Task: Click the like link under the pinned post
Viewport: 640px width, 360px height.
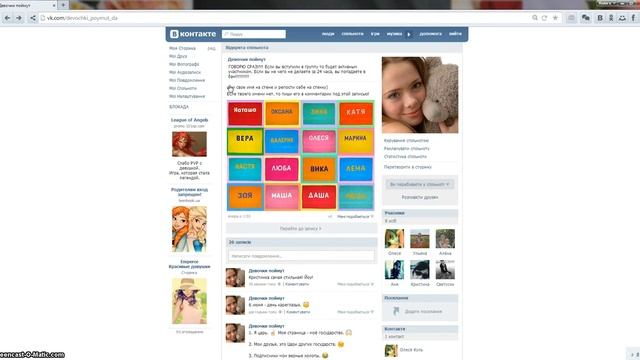Action: 355,217
